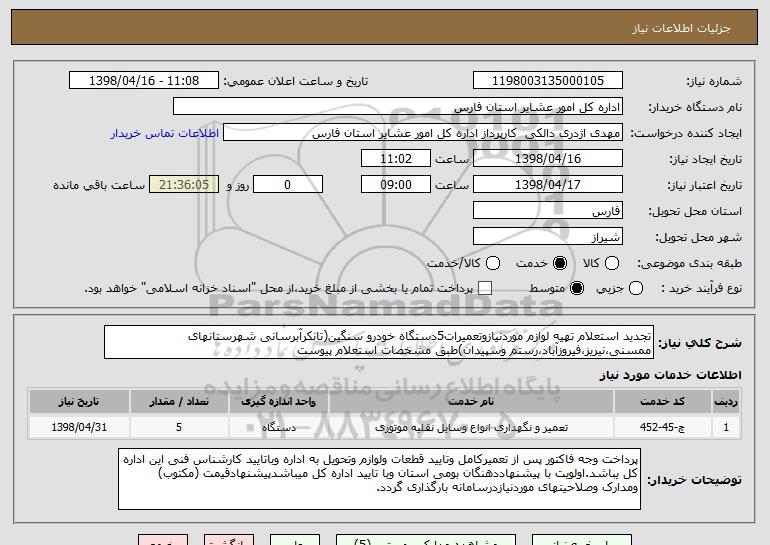770x545 pixels.
Task: Open the attached documents button marked (5)
Action: point(426,540)
